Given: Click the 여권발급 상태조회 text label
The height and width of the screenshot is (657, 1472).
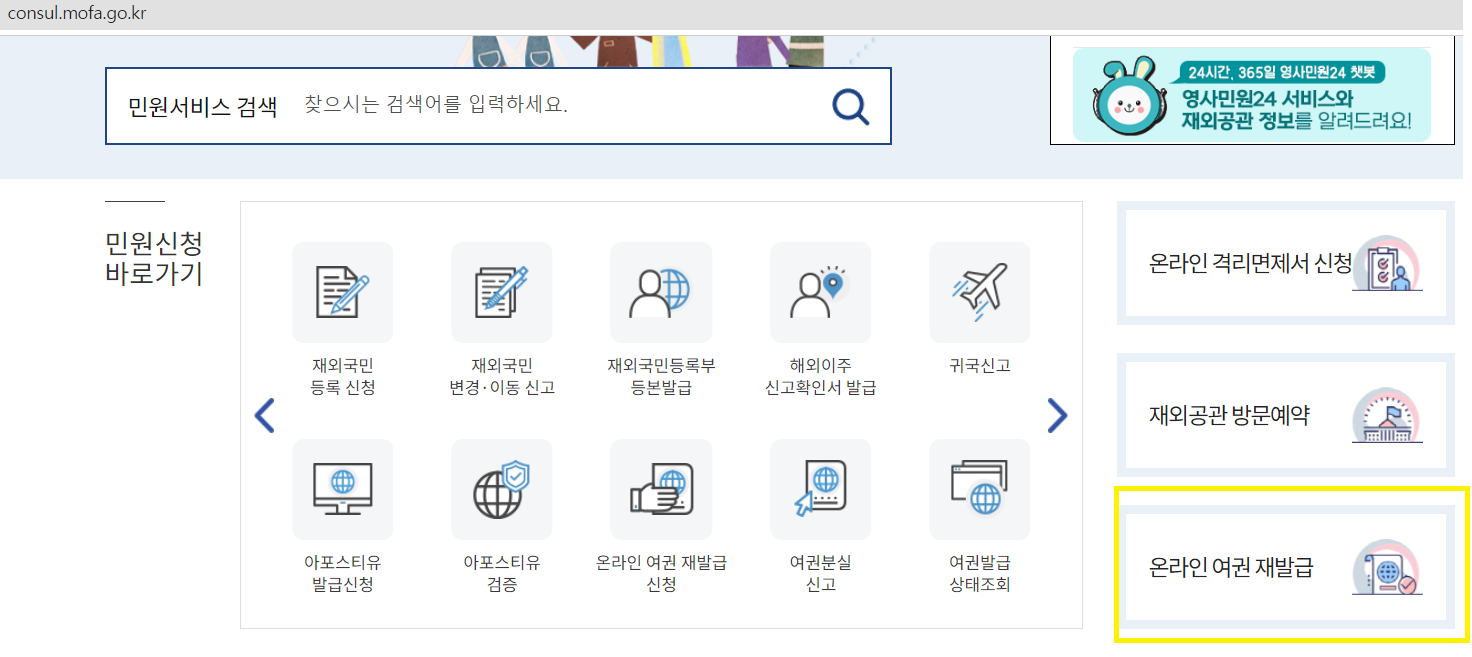Looking at the screenshot, I should [980, 573].
